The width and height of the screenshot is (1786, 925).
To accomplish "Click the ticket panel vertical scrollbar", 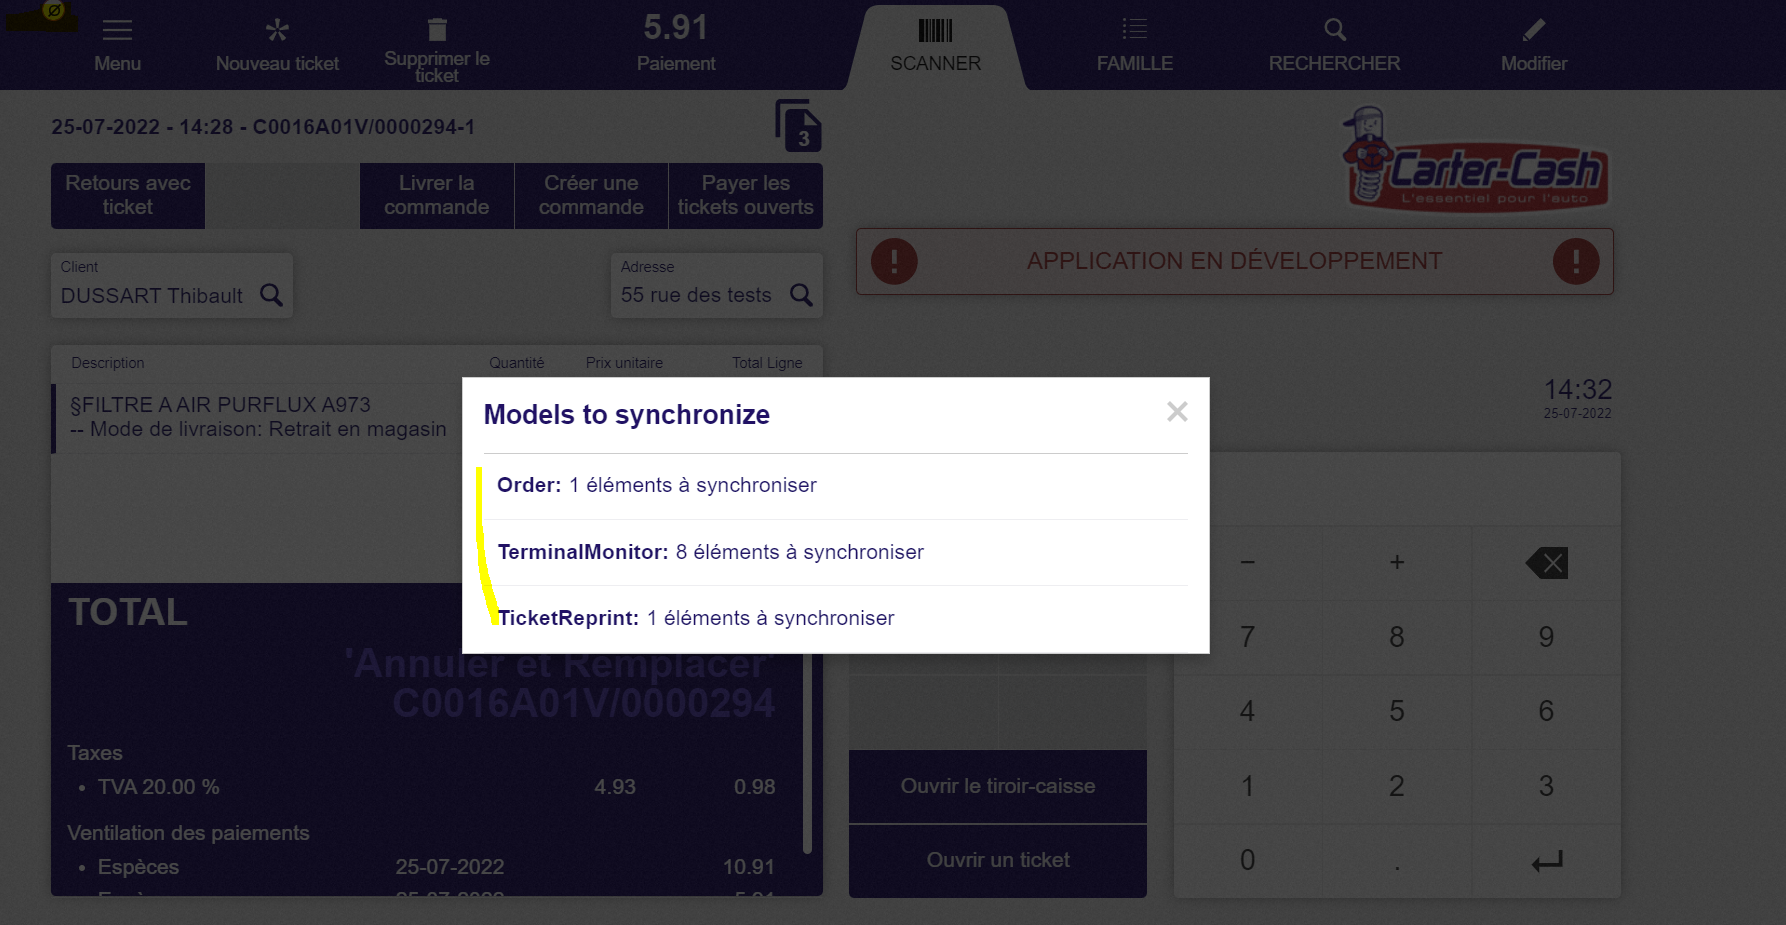I will coord(807,760).
